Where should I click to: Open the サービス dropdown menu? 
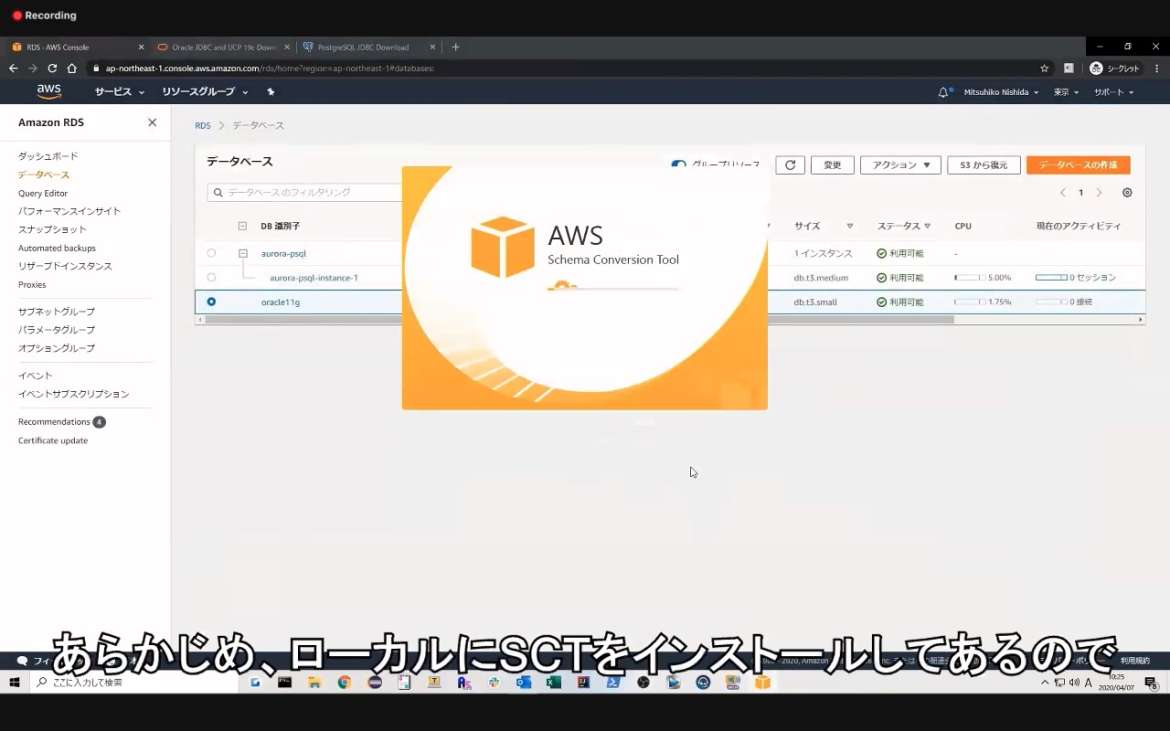(119, 92)
